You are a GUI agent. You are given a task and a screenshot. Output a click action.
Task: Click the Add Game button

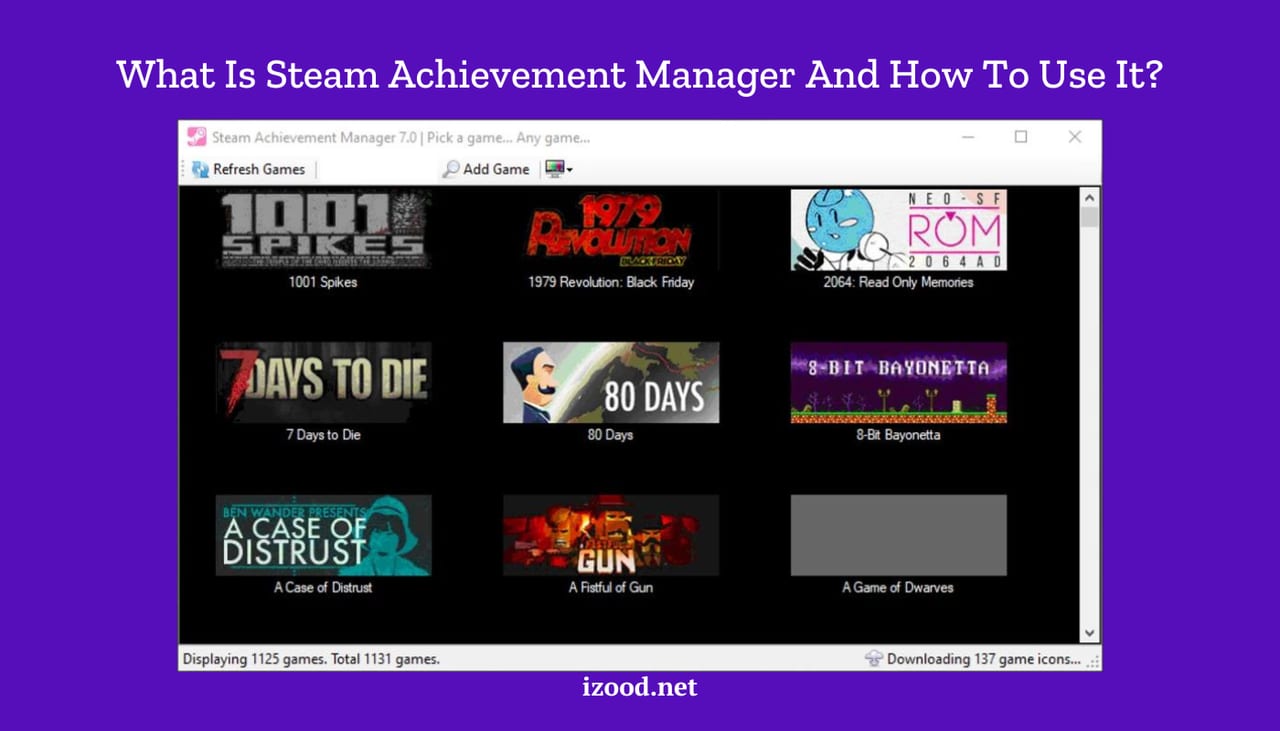click(x=486, y=169)
